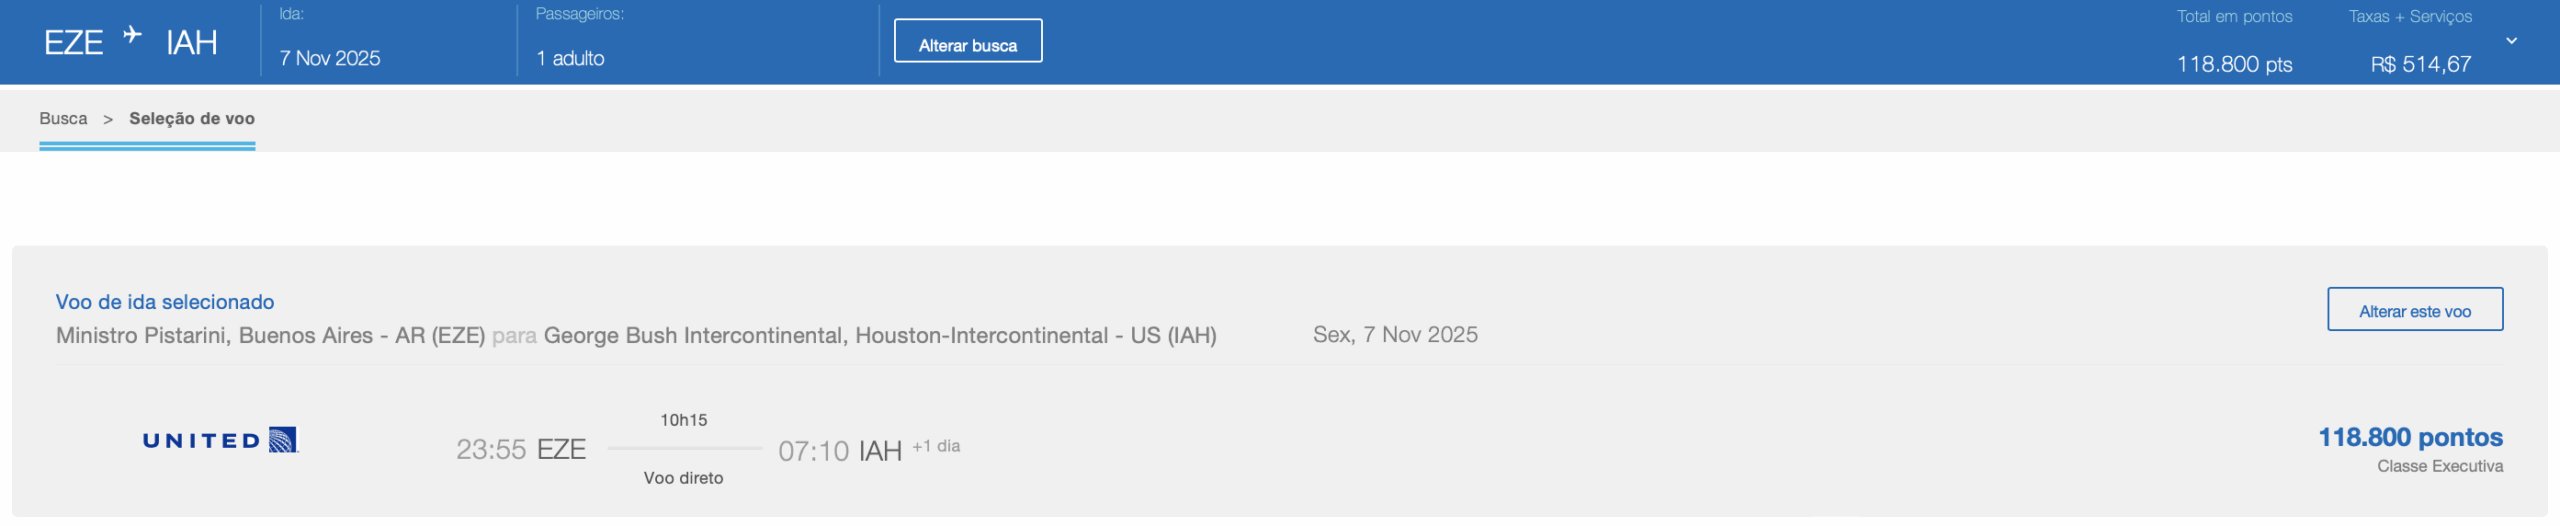Click the 10h15 flight duration label
The image size is (2560, 526).
coord(683,420)
